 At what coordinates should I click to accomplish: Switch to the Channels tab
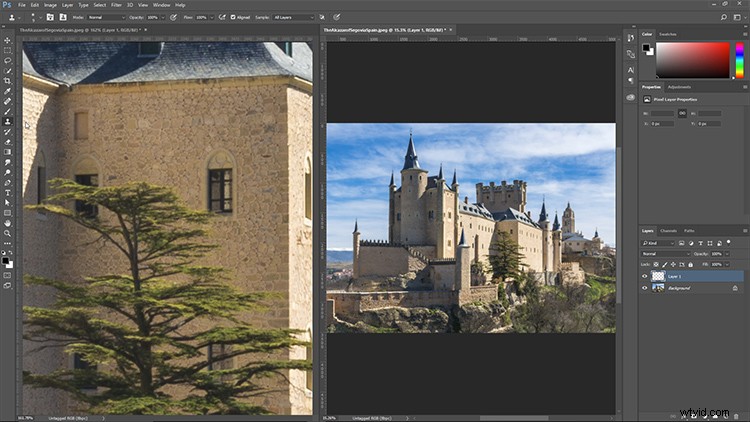click(668, 231)
